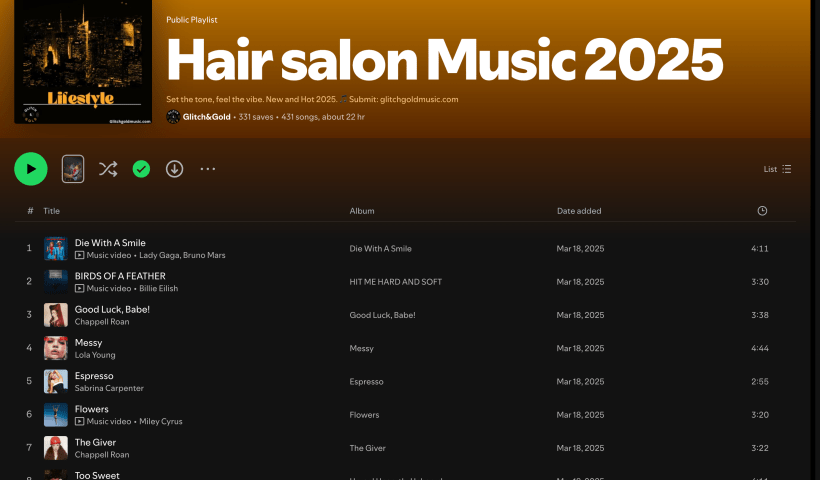Viewport: 820px width, 480px height.
Task: Click the Good Luck, Babe! cover thumbnail
Action: click(56, 315)
